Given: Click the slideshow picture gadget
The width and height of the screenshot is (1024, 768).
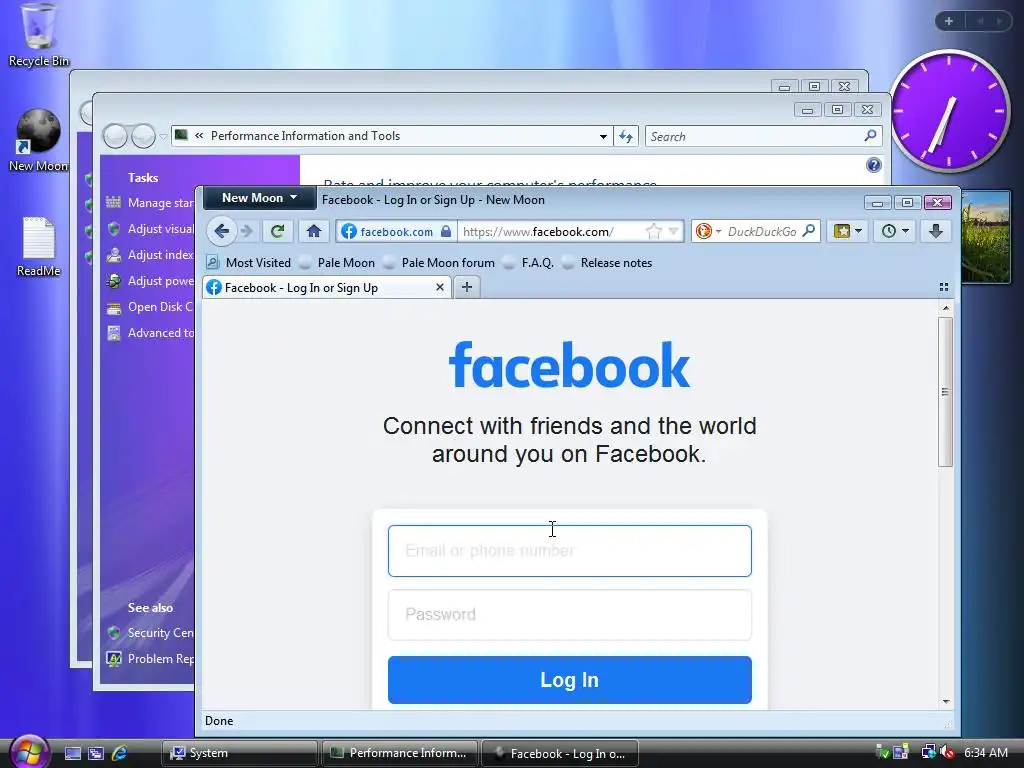Looking at the screenshot, I should (985, 236).
